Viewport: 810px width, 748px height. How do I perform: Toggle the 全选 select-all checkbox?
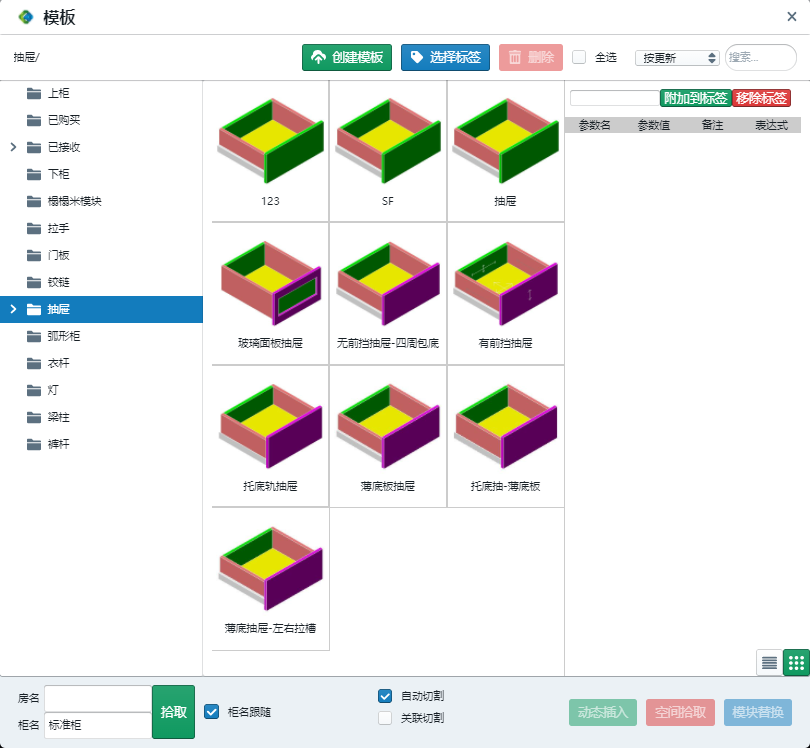coord(579,57)
